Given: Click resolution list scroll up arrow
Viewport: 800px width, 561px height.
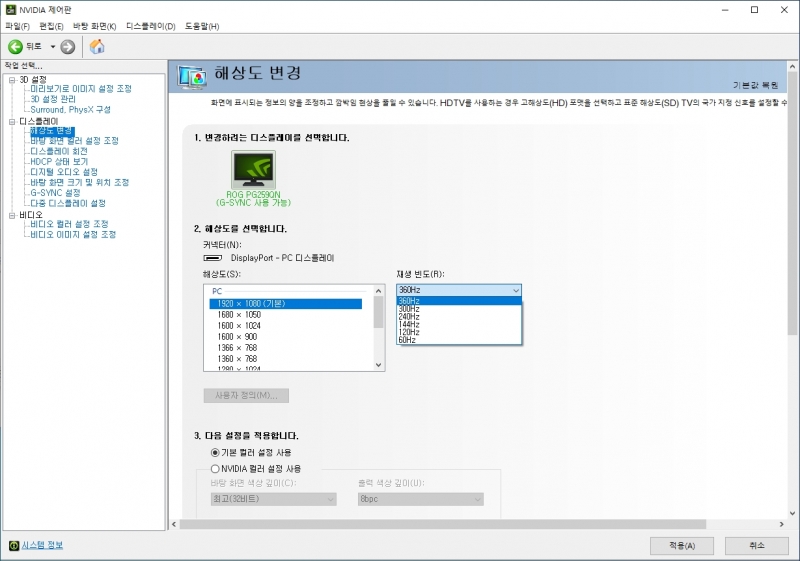Looking at the screenshot, I should click(x=378, y=291).
